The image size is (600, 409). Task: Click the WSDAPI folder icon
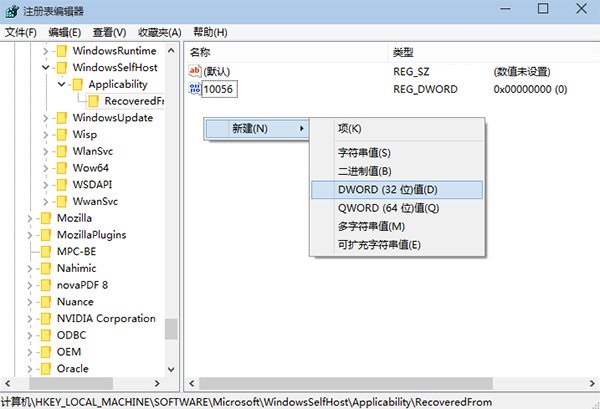pyautogui.click(x=62, y=185)
